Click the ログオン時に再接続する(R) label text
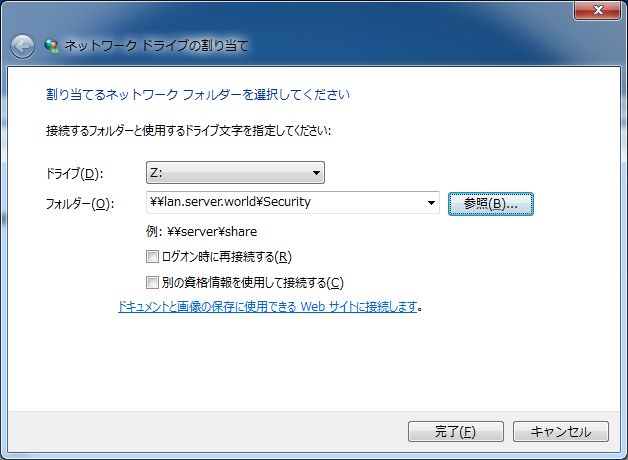The image size is (628, 460). click(226, 257)
